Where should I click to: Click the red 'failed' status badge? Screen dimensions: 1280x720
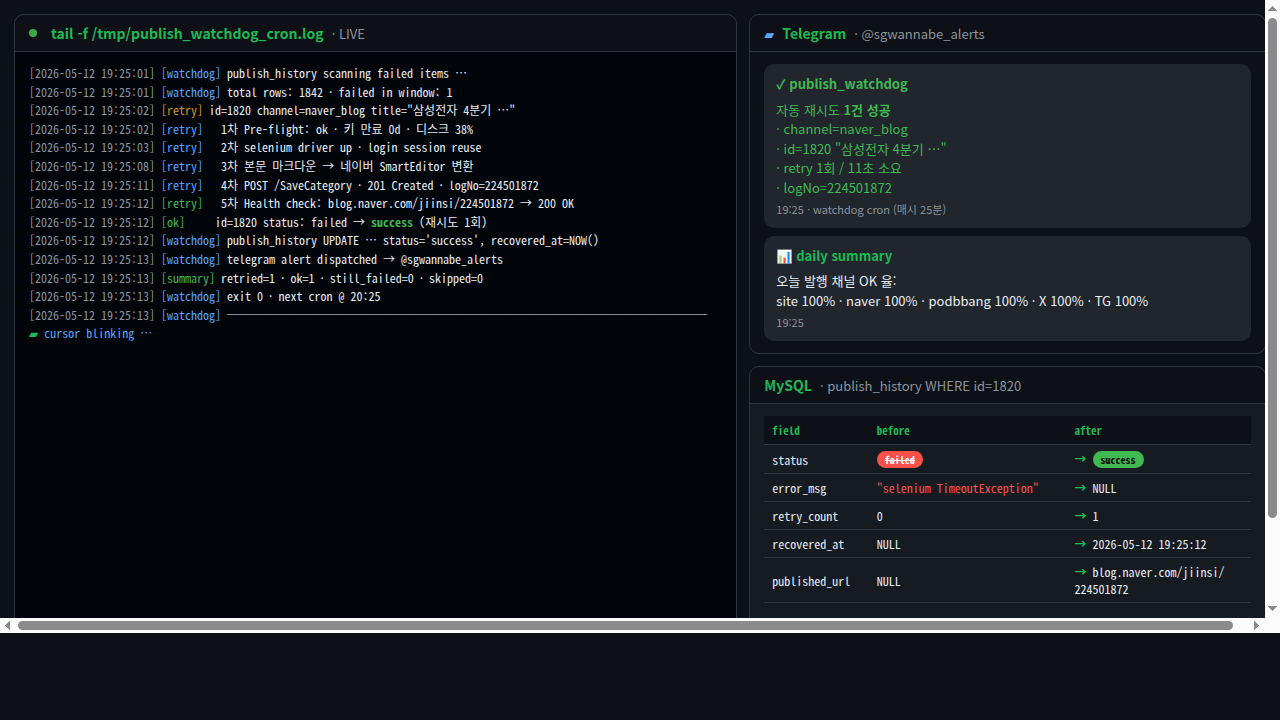pyautogui.click(x=900, y=460)
